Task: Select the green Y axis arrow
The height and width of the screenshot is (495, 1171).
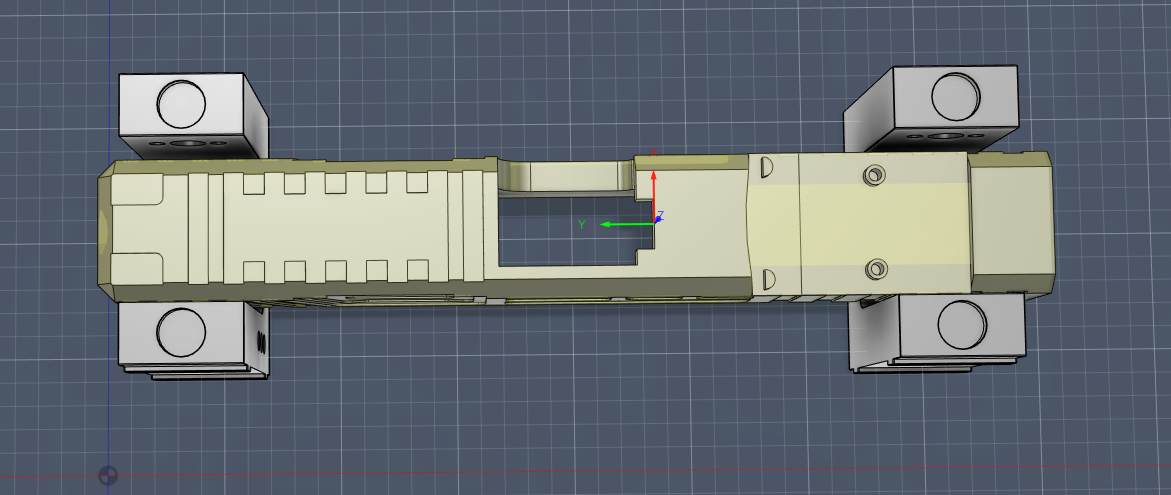Action: tap(622, 224)
